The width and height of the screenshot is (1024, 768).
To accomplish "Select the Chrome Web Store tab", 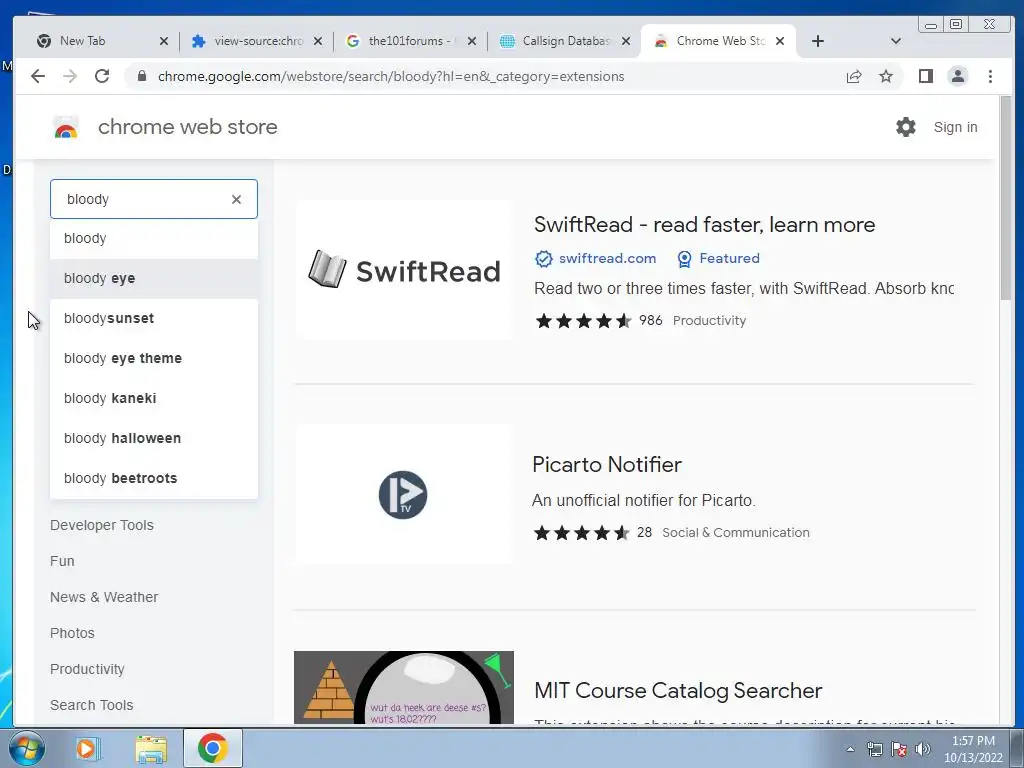I will pyautogui.click(x=720, y=41).
